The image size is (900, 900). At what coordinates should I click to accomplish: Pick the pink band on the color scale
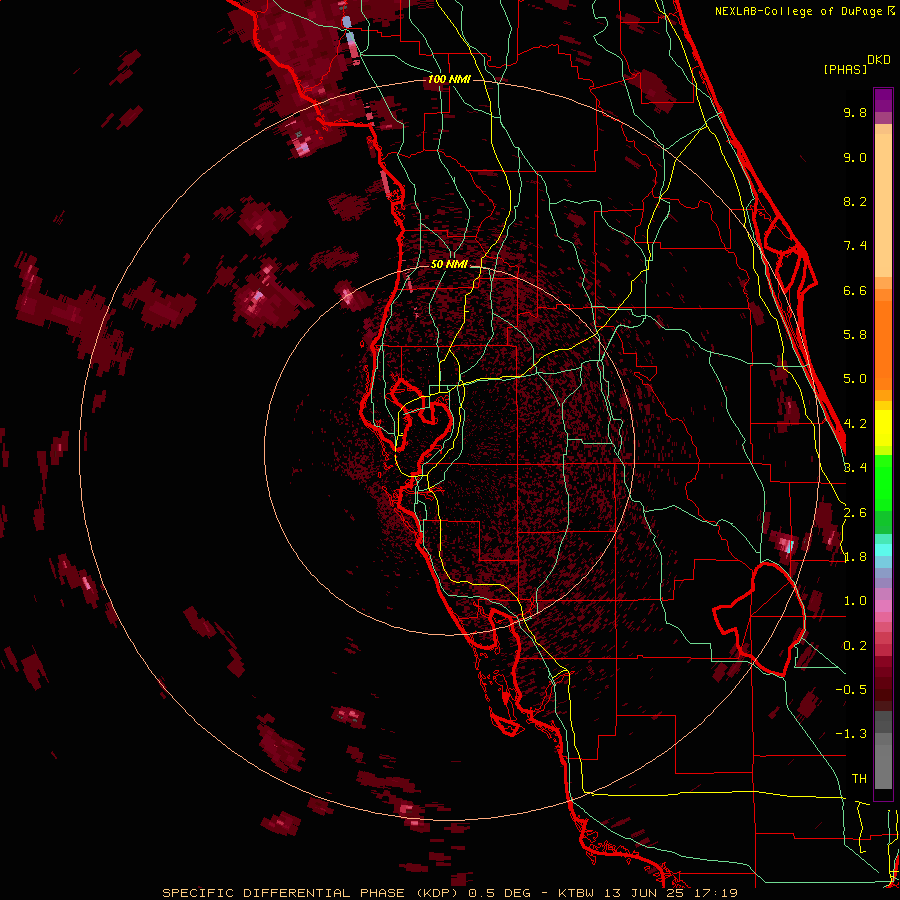pos(883,606)
